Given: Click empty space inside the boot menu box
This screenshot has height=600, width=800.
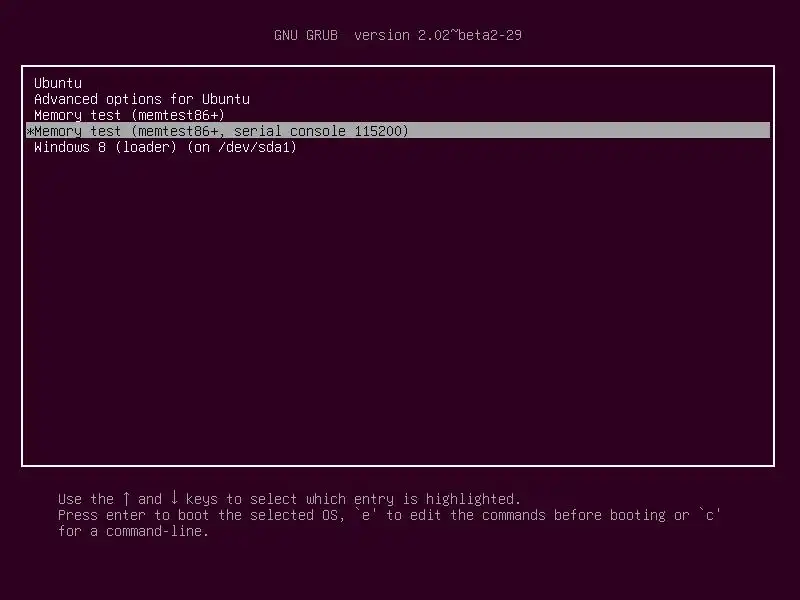Looking at the screenshot, I should pos(398,306).
